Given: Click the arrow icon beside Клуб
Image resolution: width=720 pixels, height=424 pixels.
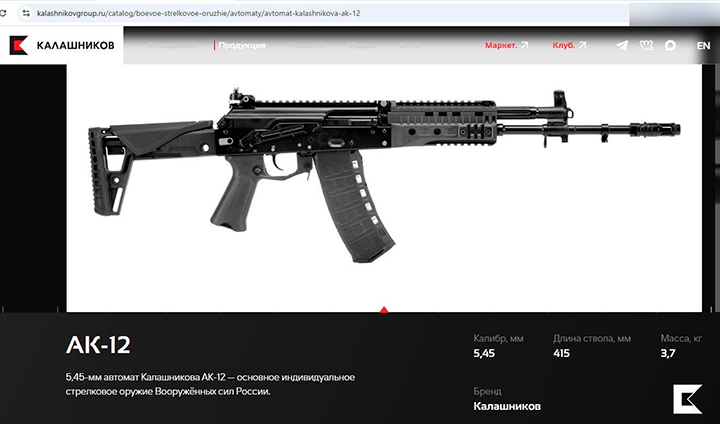Looking at the screenshot, I should (583, 45).
